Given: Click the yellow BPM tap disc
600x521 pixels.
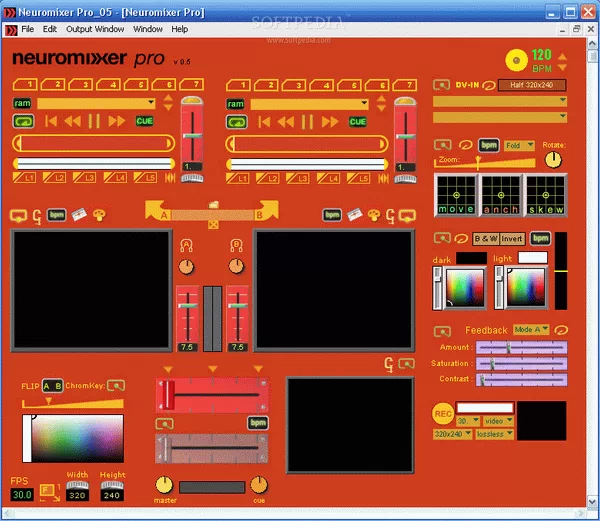Looking at the screenshot, I should tap(516, 60).
